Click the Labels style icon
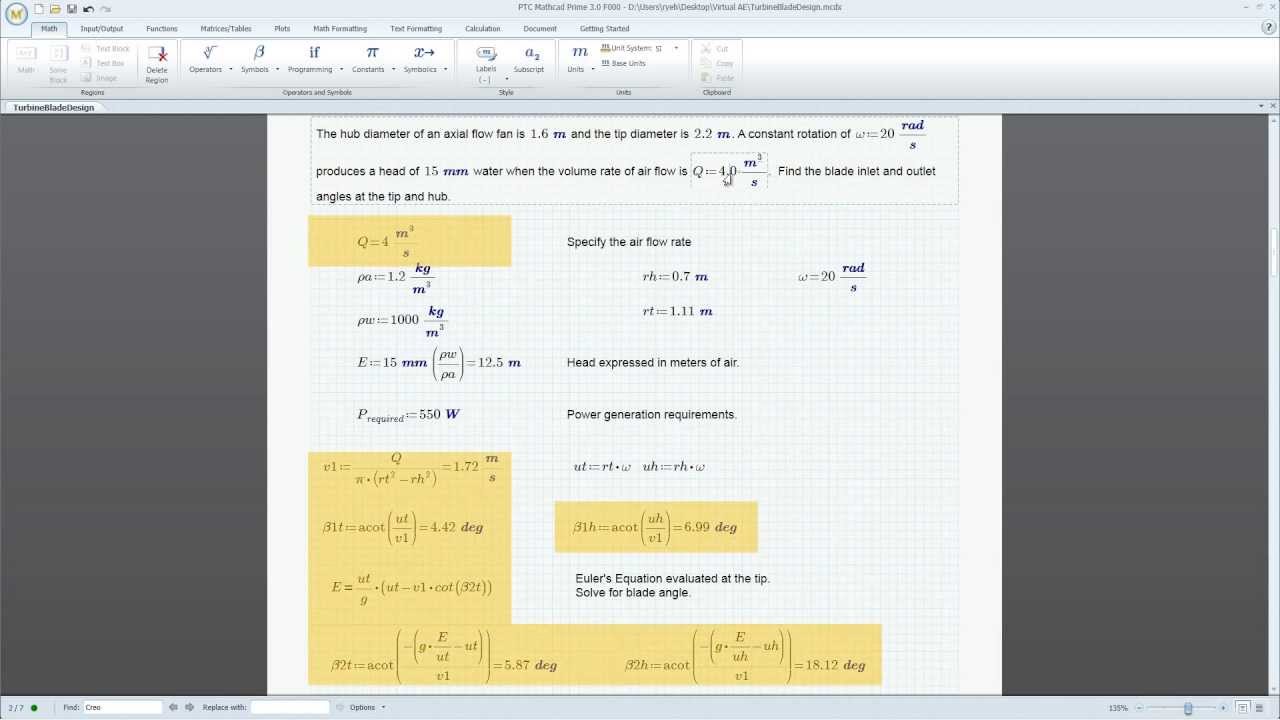 point(486,53)
